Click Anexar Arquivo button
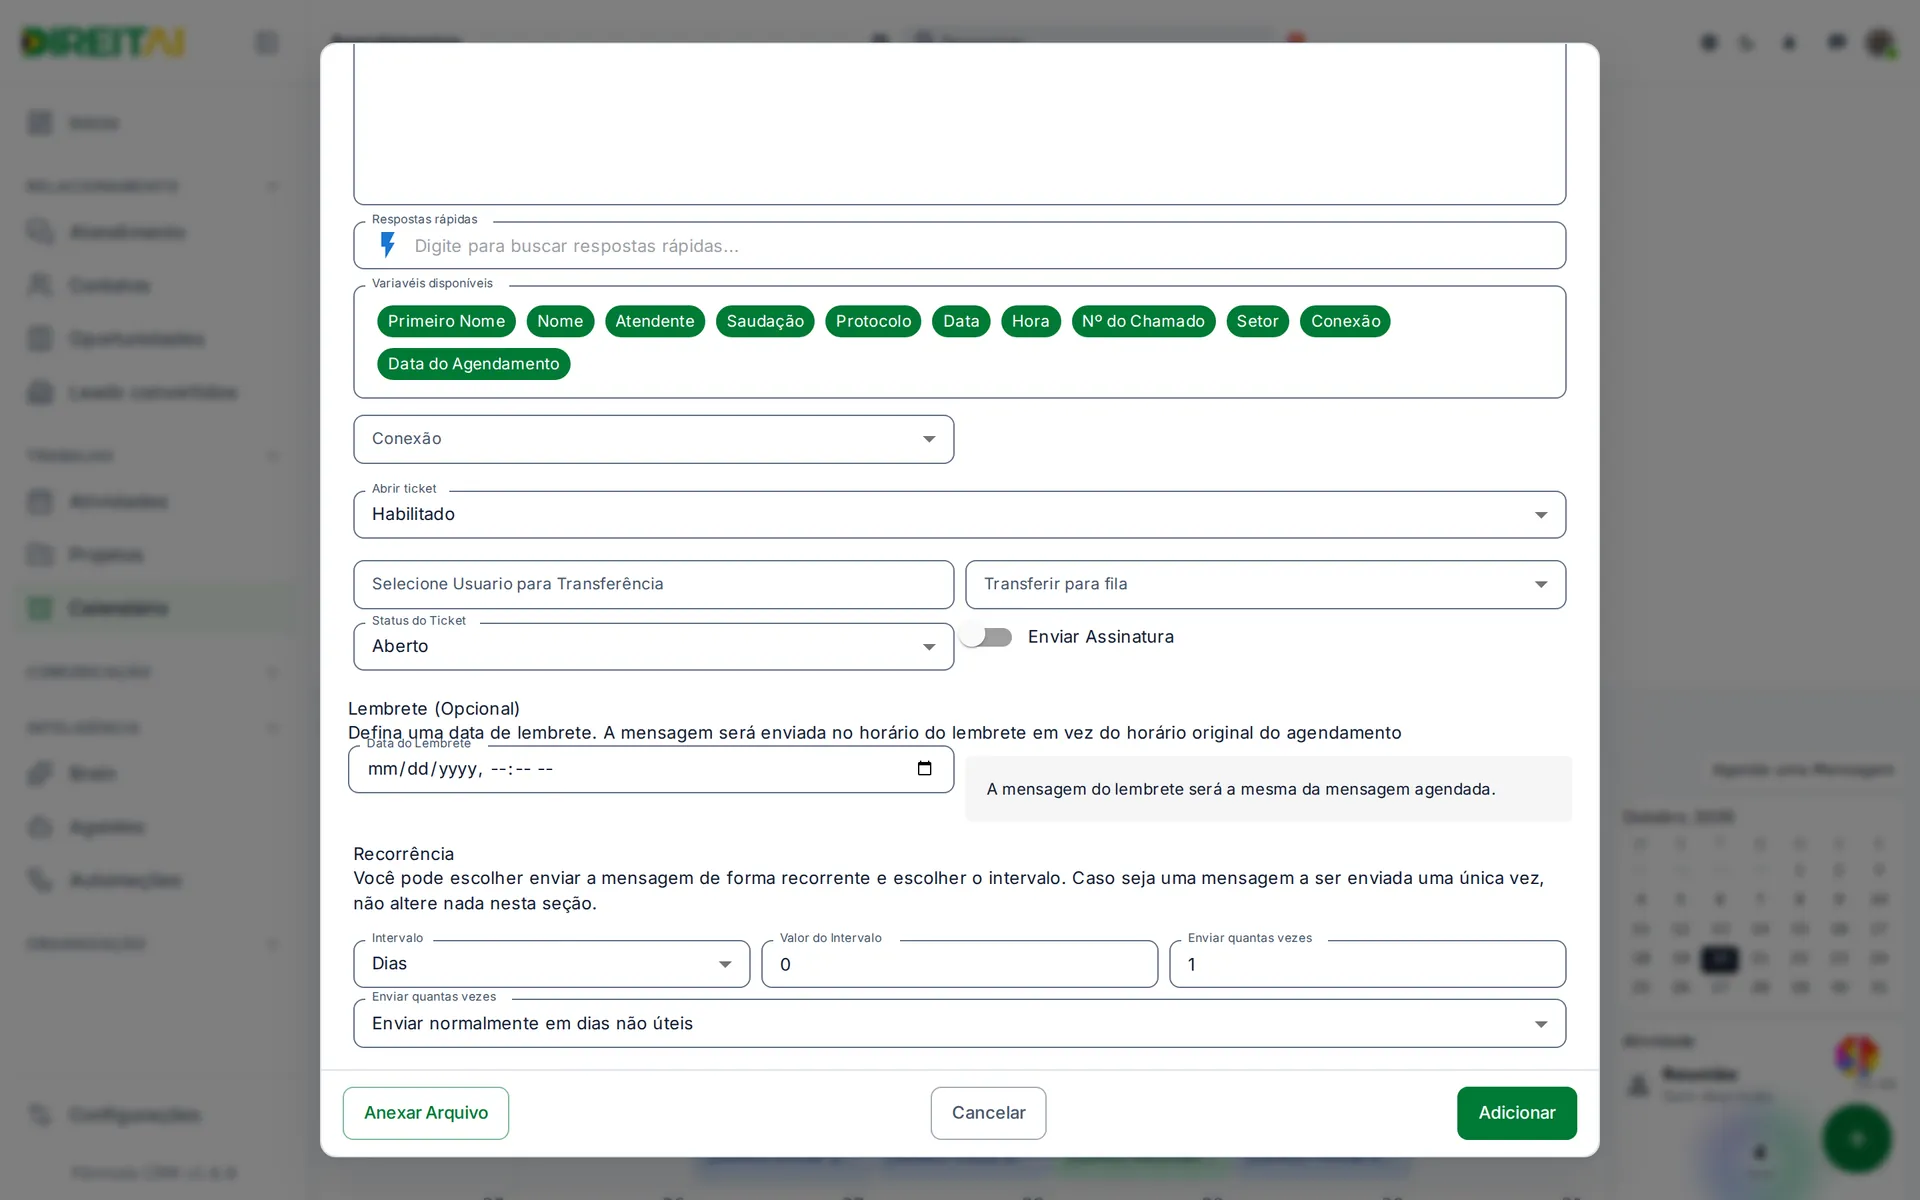This screenshot has width=1920, height=1200. pyautogui.click(x=426, y=1113)
